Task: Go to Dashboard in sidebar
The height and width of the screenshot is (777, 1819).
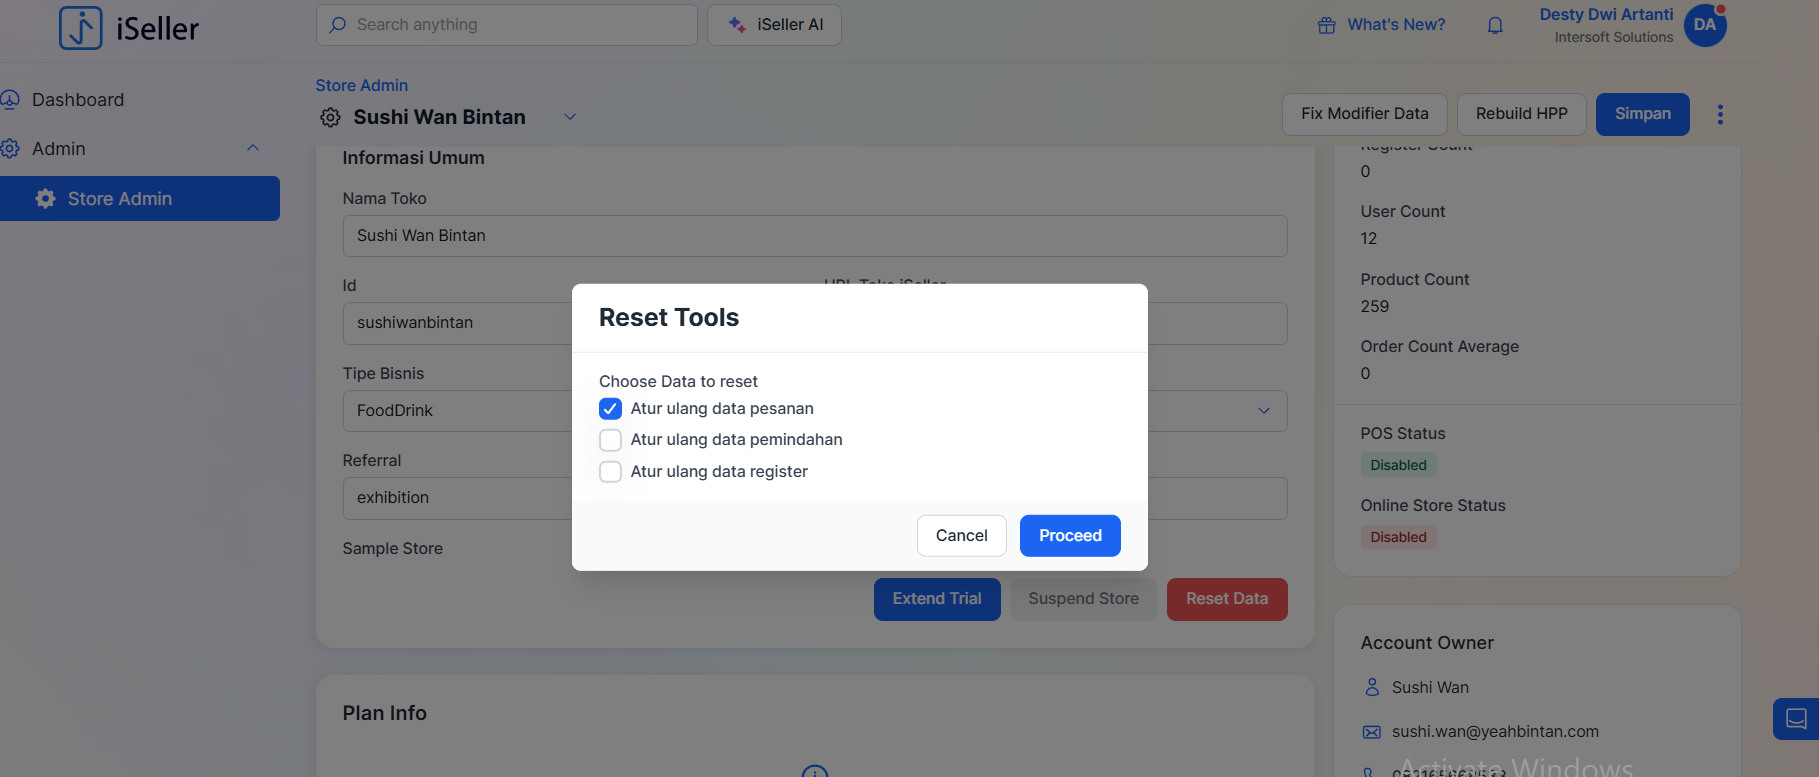Action: (78, 100)
